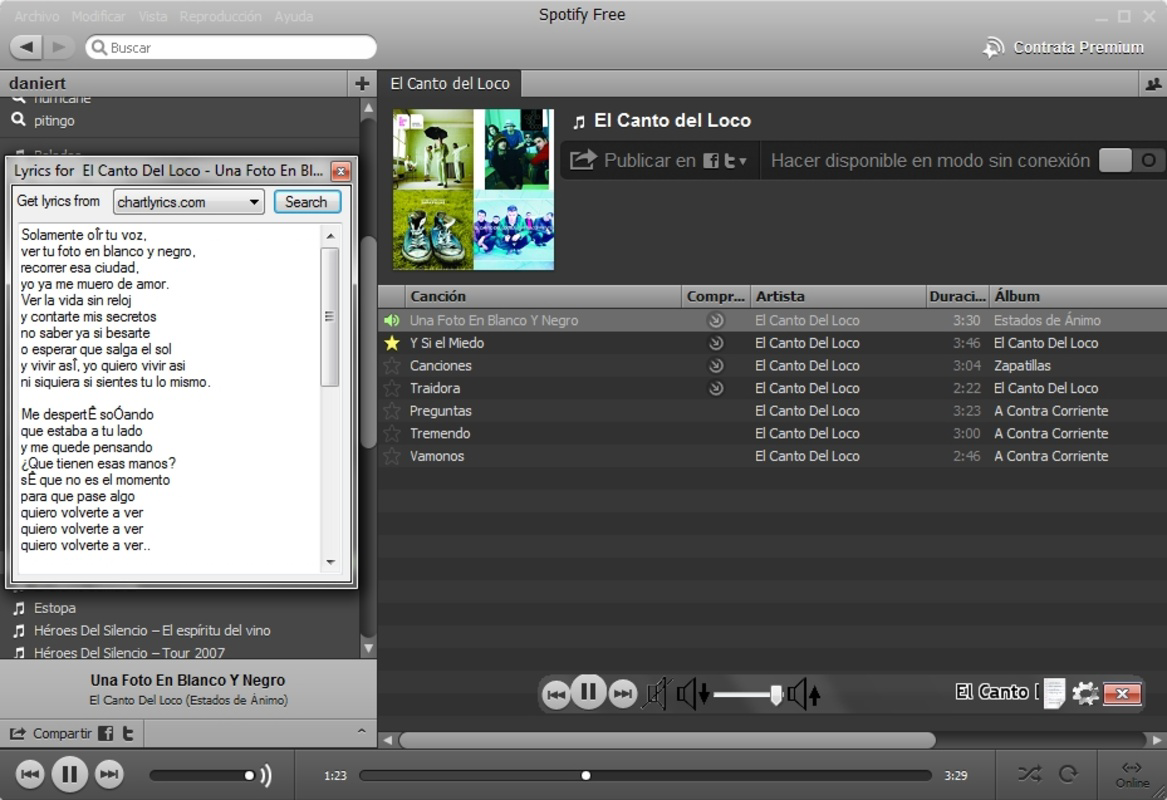The image size is (1167, 800).
Task: Click mute icon in the mini player overlay
Action: (656, 694)
